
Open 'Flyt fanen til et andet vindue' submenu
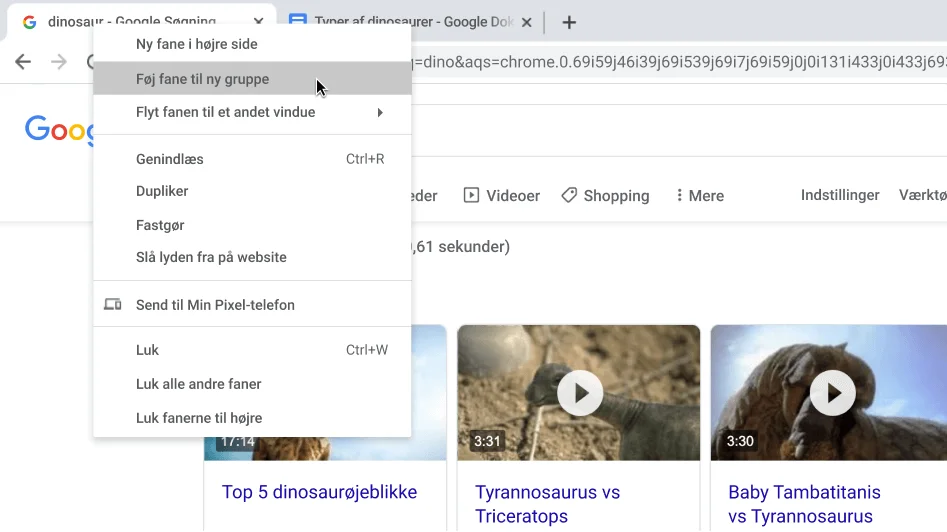click(x=252, y=112)
